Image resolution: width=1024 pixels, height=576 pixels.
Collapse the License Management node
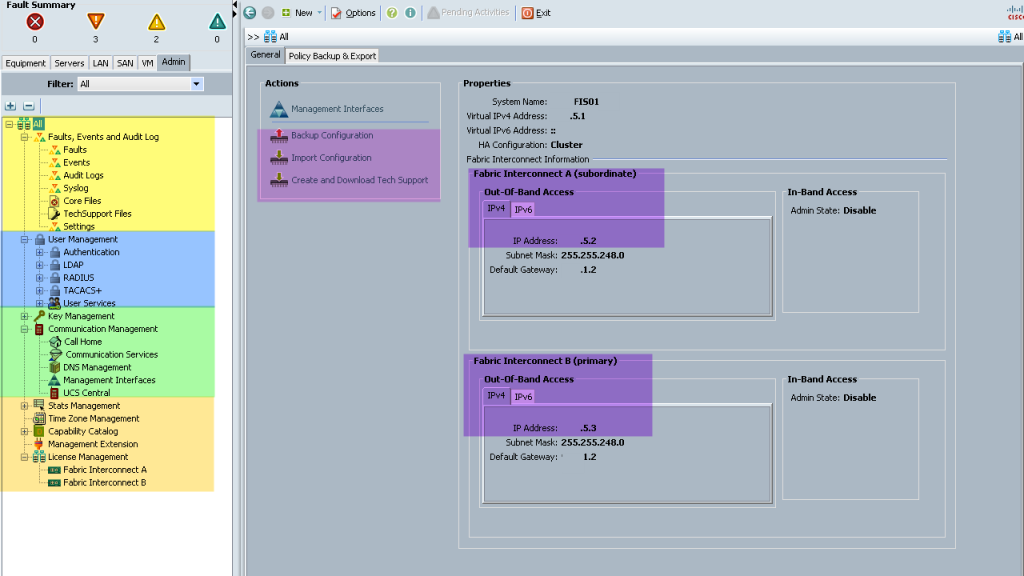click(x=24, y=457)
